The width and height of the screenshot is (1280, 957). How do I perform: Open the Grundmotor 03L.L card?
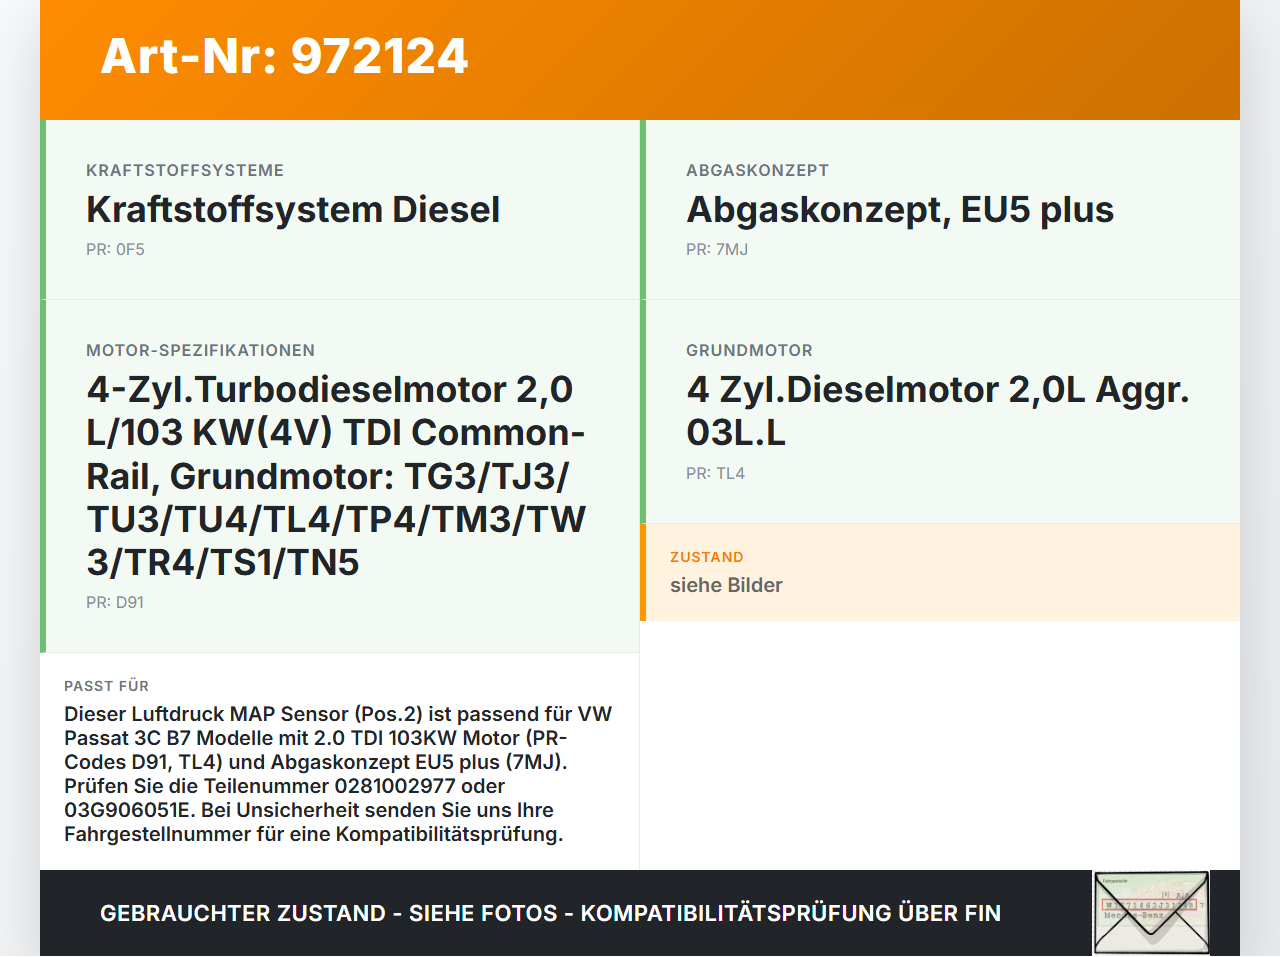937,410
